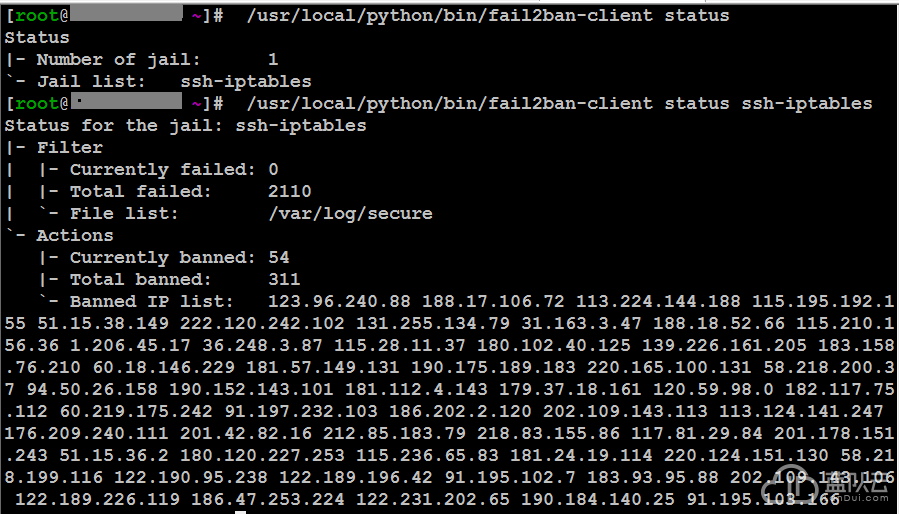
Task: Click the '/var/log/secure' file path
Action: pyautogui.click(x=350, y=213)
